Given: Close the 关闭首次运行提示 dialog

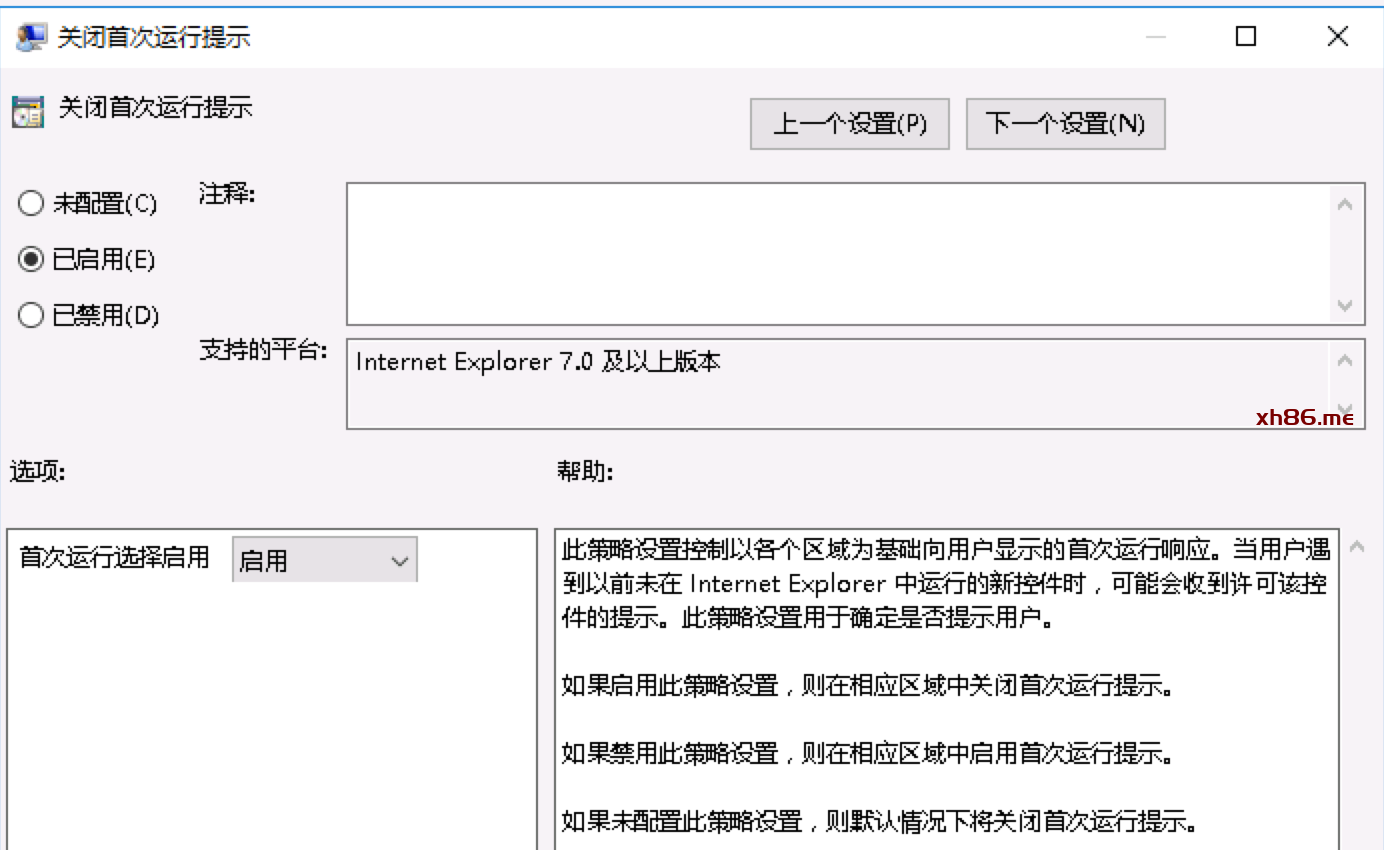Looking at the screenshot, I should pos(1337,37).
